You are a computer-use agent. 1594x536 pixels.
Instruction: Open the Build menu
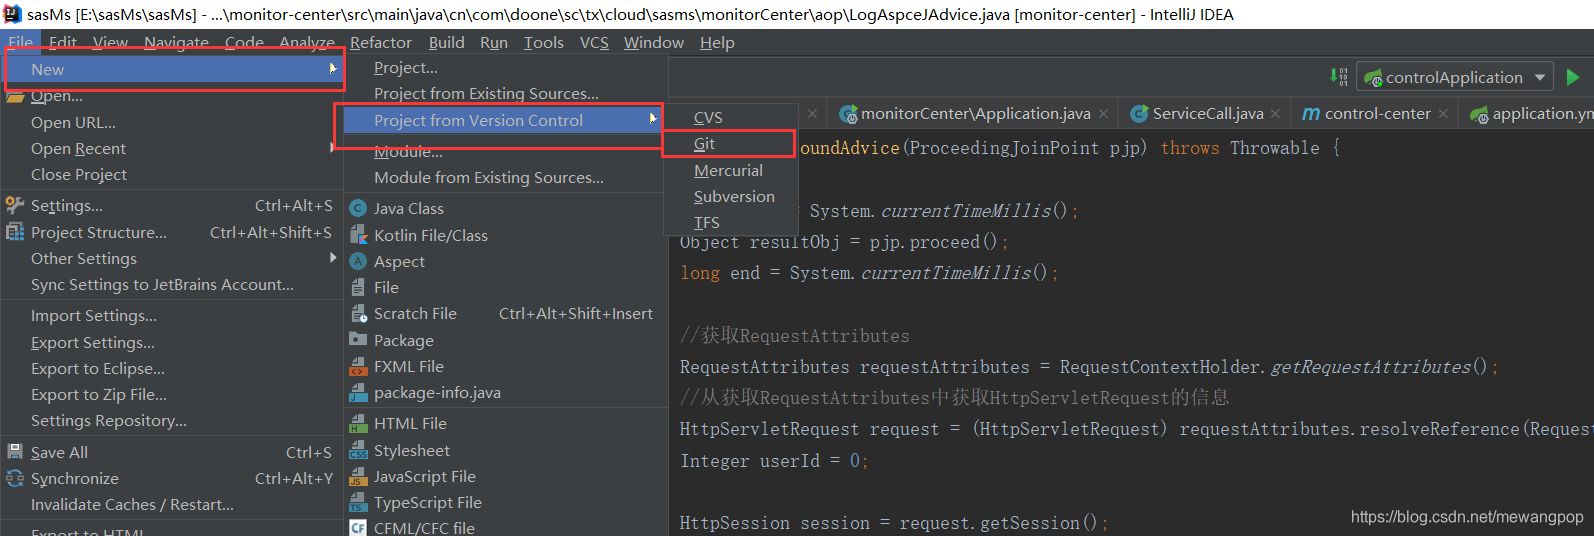(447, 42)
